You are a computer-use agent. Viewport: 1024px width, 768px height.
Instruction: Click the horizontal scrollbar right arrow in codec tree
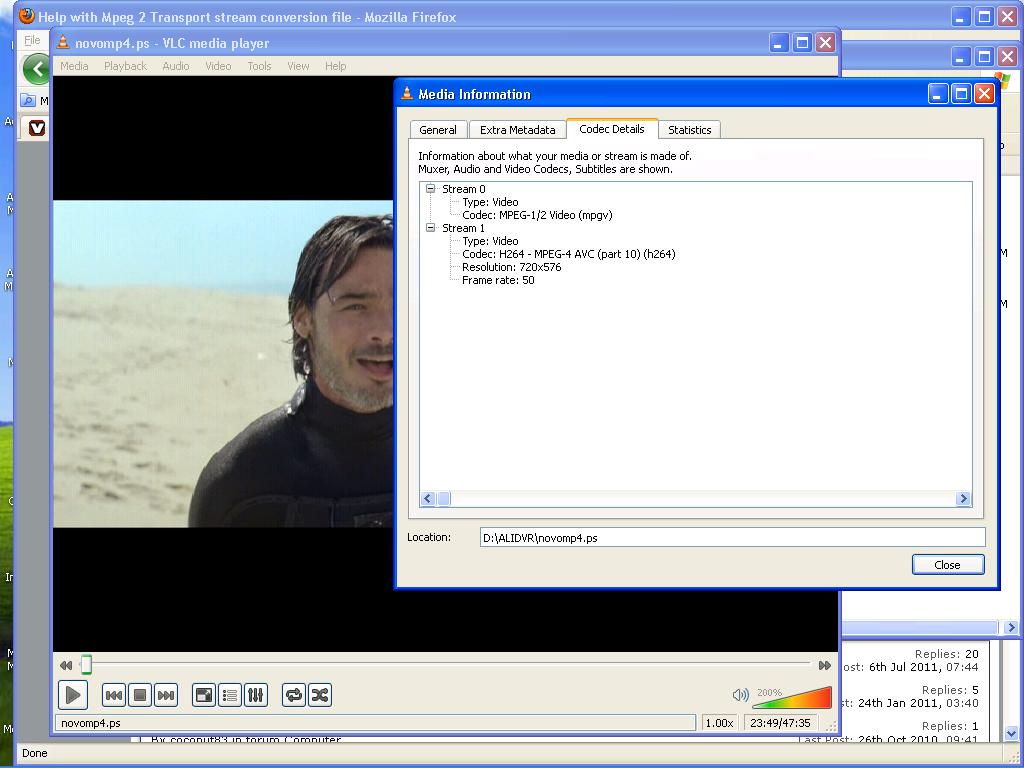click(x=963, y=499)
